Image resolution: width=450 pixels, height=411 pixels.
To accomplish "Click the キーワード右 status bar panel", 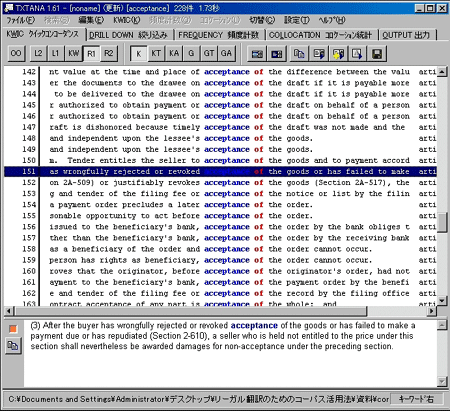I will click(x=417, y=399).
